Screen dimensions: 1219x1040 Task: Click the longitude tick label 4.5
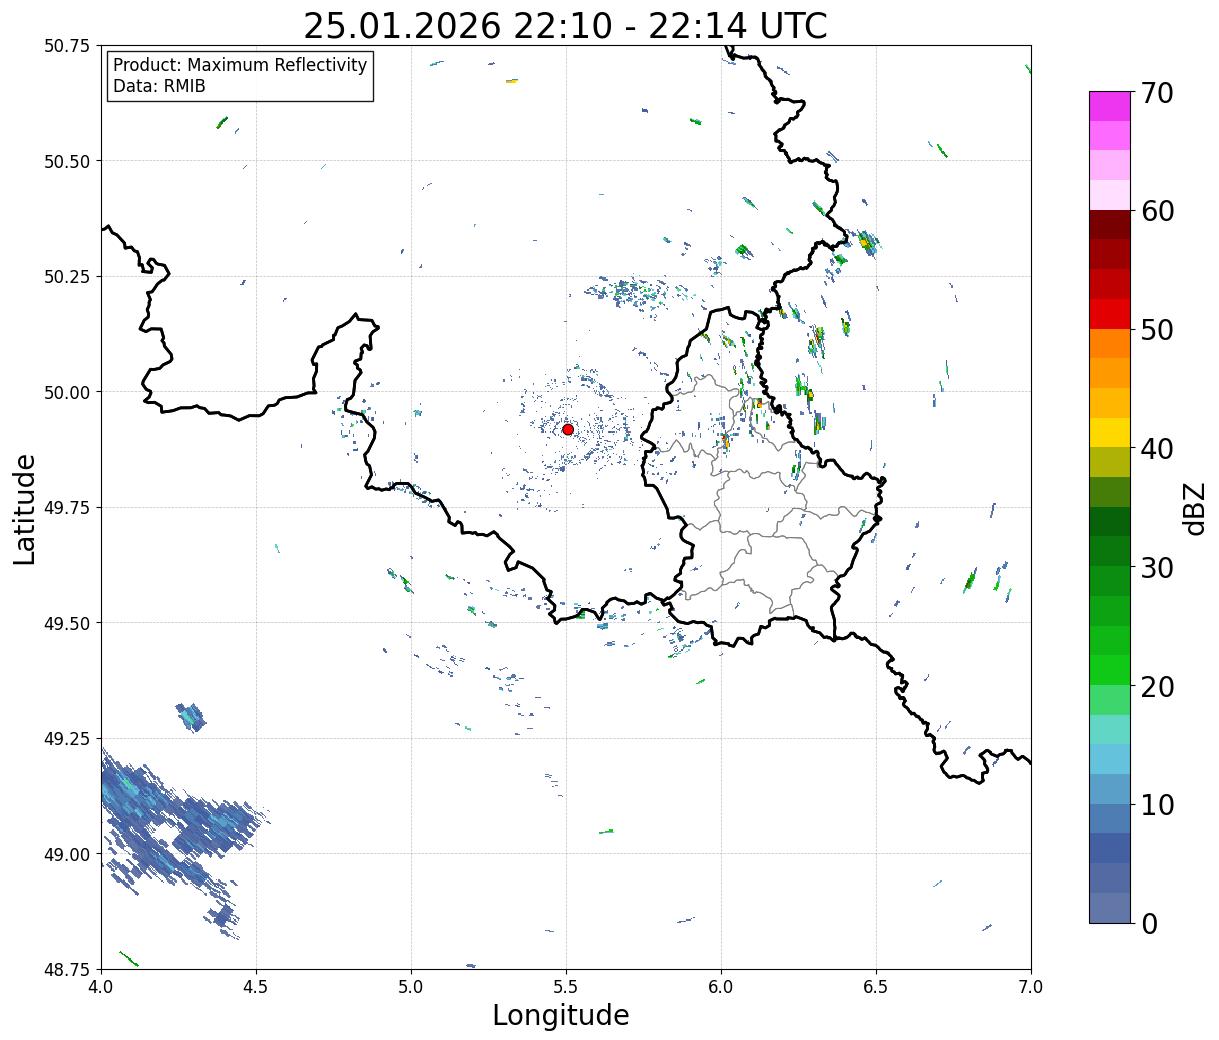point(256,987)
